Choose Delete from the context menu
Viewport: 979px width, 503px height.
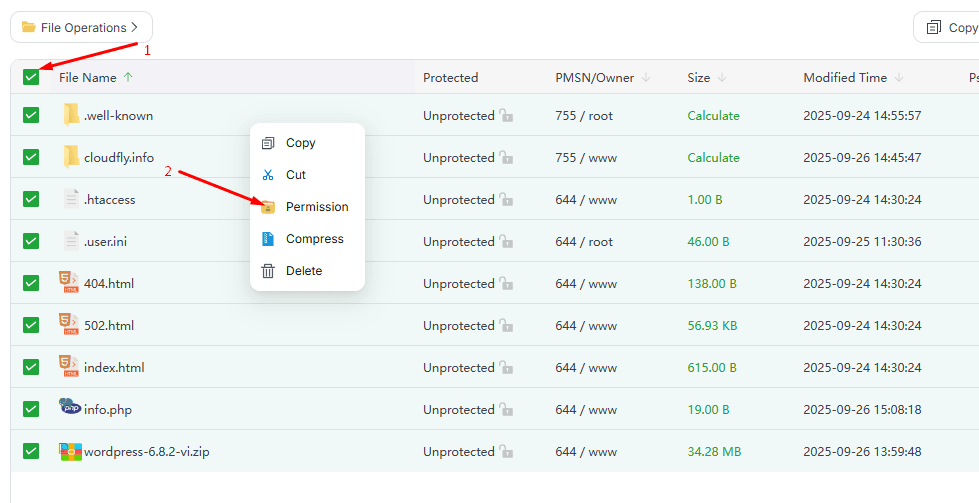pos(303,271)
